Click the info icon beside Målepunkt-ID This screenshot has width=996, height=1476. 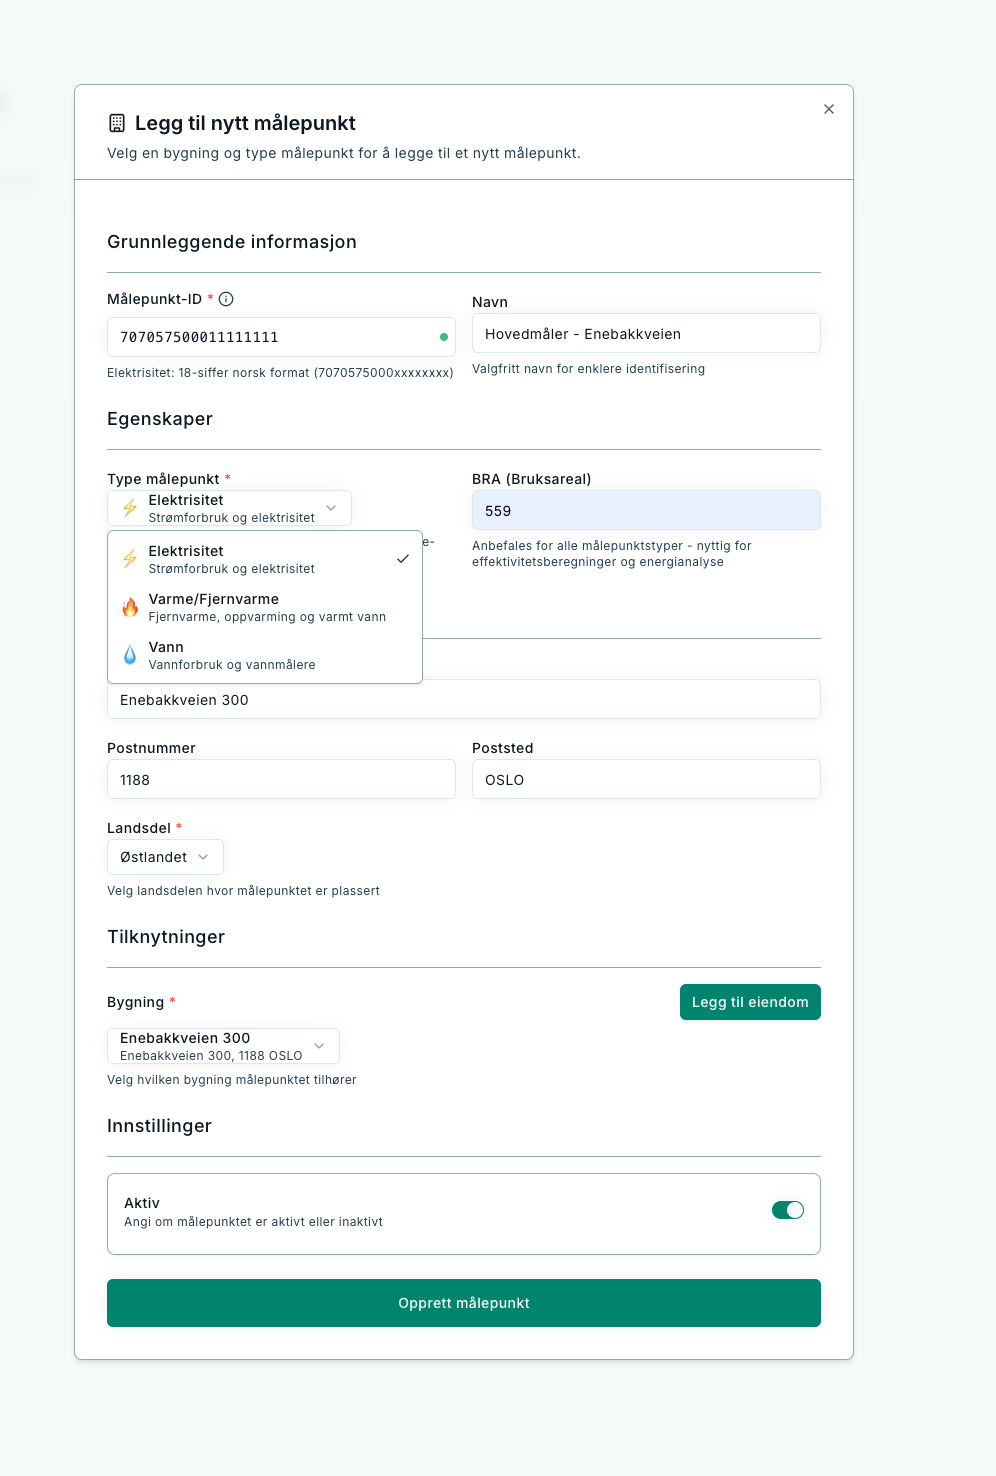click(226, 299)
